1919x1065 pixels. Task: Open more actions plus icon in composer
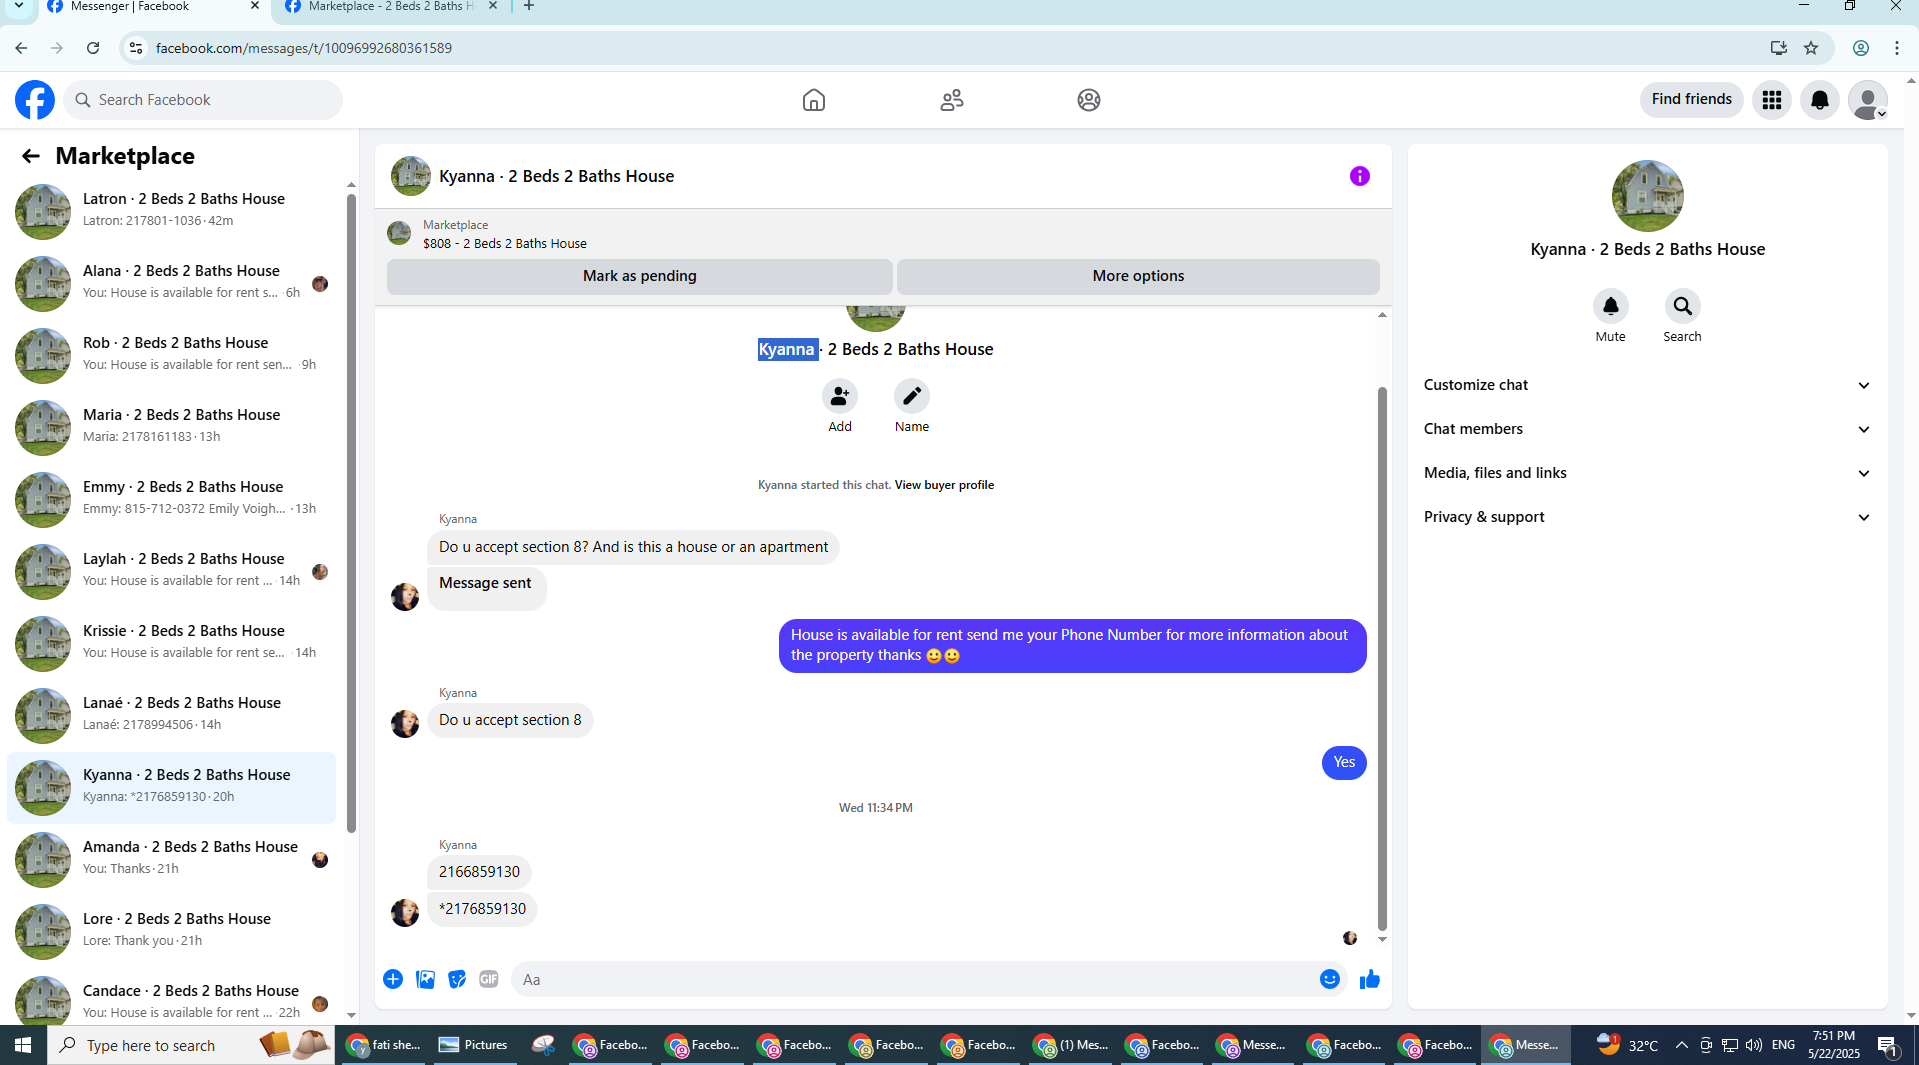click(393, 979)
